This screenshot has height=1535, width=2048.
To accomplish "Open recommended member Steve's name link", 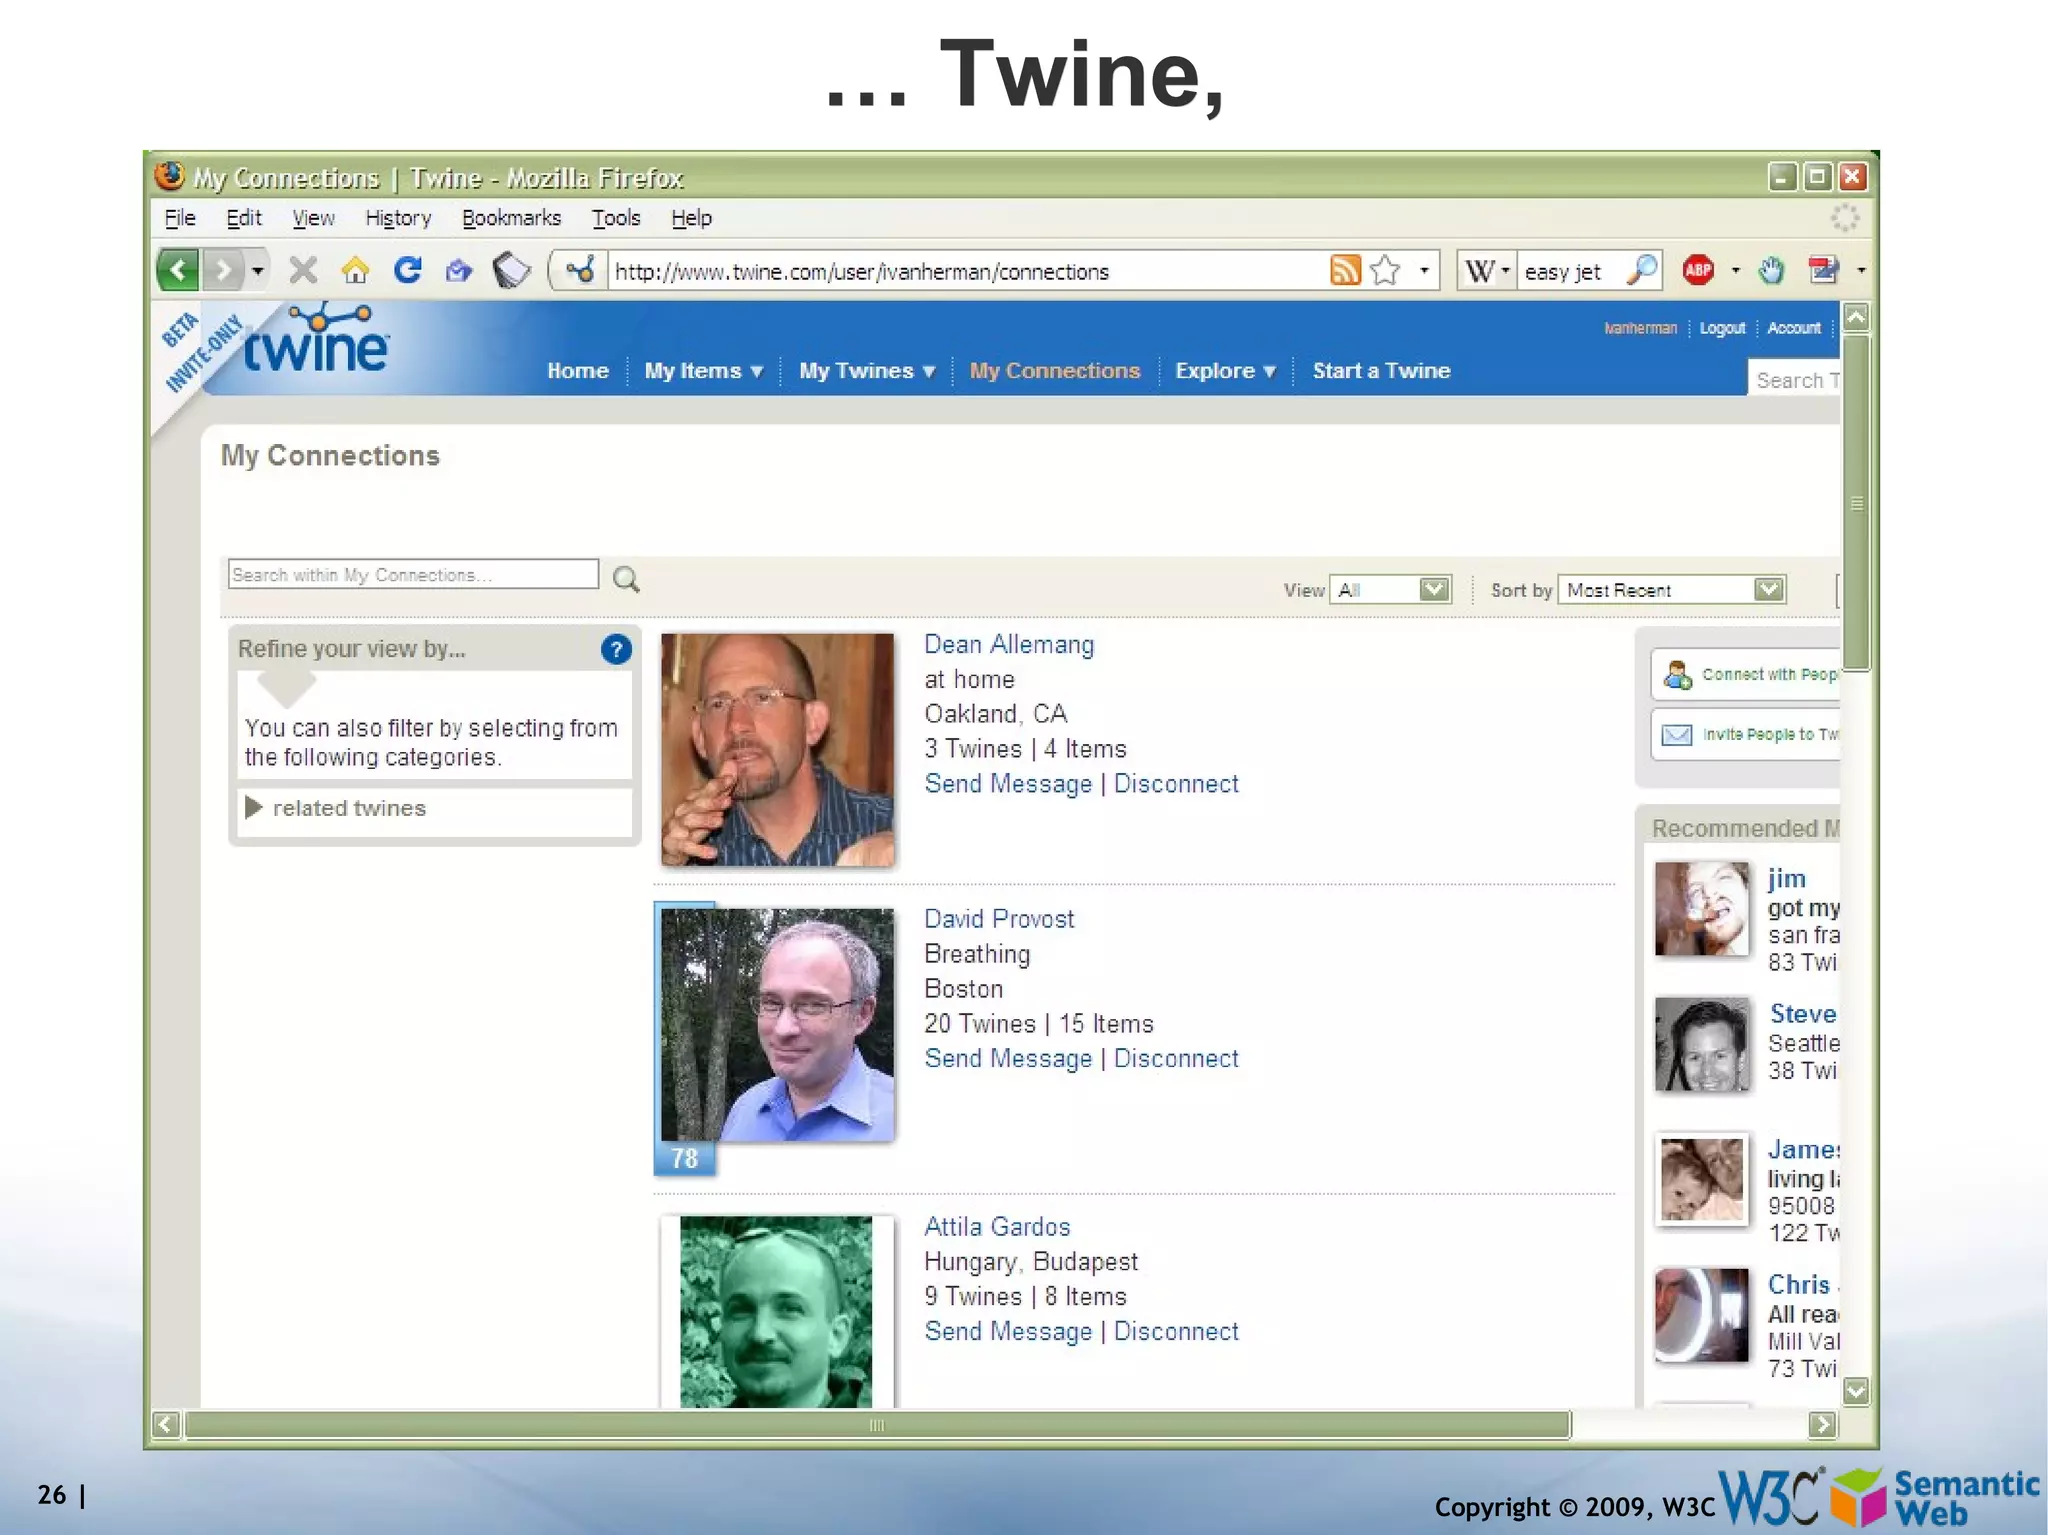I will click(1803, 1014).
